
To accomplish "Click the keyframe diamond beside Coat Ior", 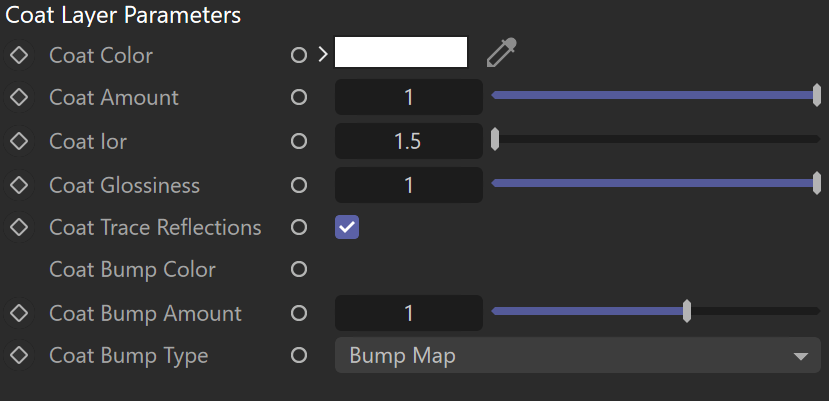I will coord(19,141).
